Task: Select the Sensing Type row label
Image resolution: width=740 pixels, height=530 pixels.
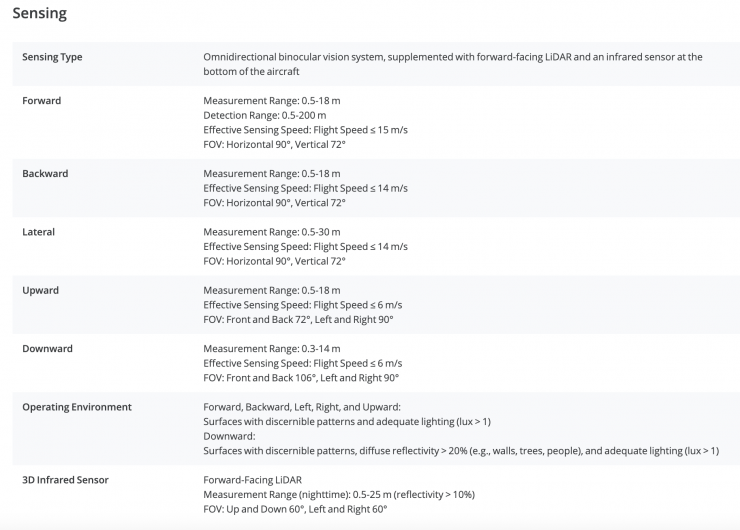Action: click(x=52, y=57)
